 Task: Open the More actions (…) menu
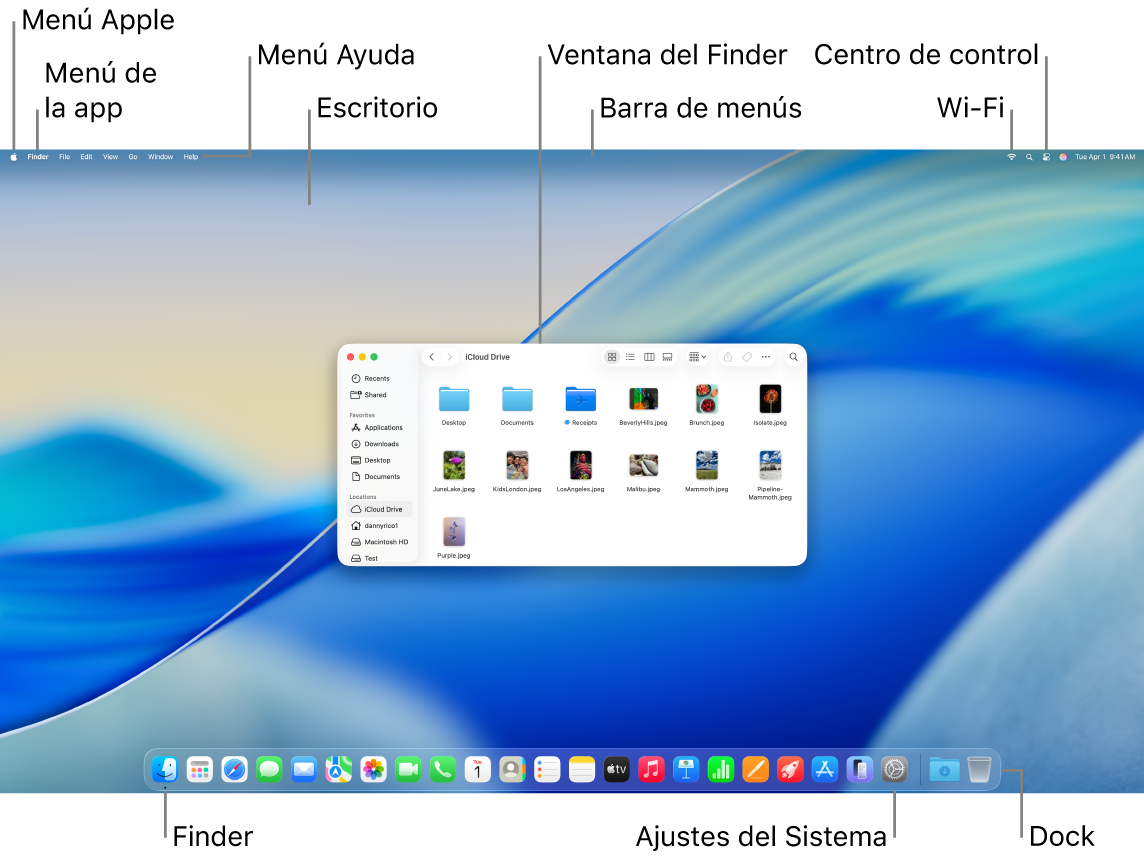click(x=765, y=356)
